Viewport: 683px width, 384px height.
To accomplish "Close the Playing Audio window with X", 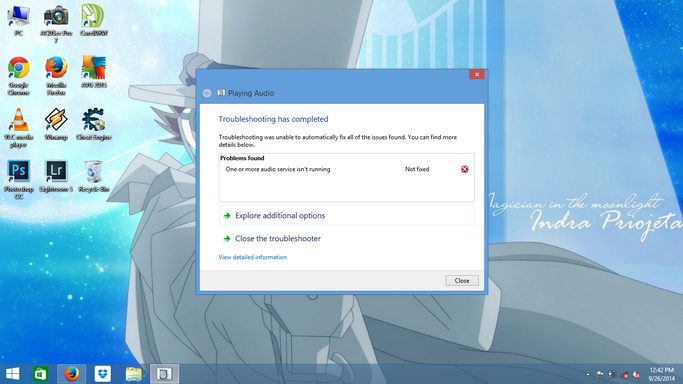I will (477, 74).
